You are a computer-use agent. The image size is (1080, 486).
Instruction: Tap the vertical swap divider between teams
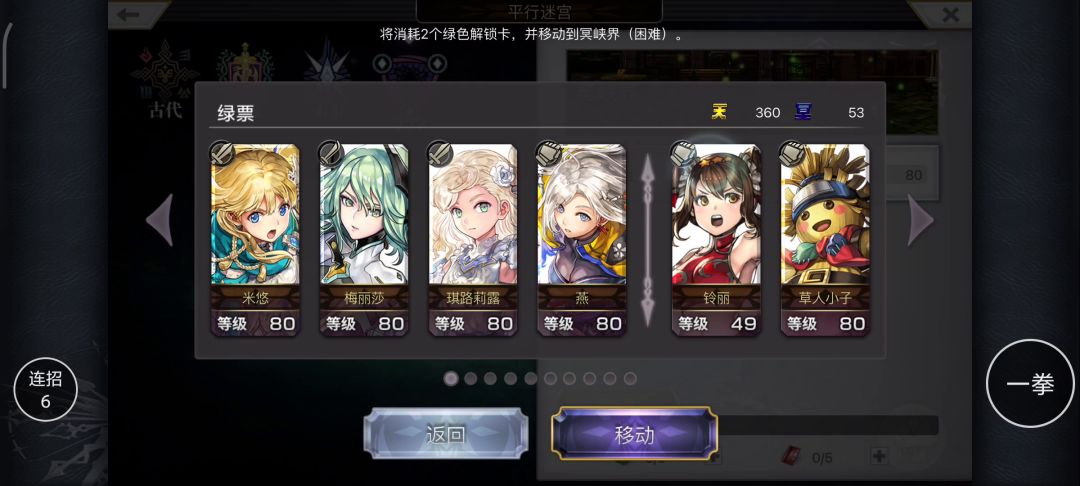(647, 240)
